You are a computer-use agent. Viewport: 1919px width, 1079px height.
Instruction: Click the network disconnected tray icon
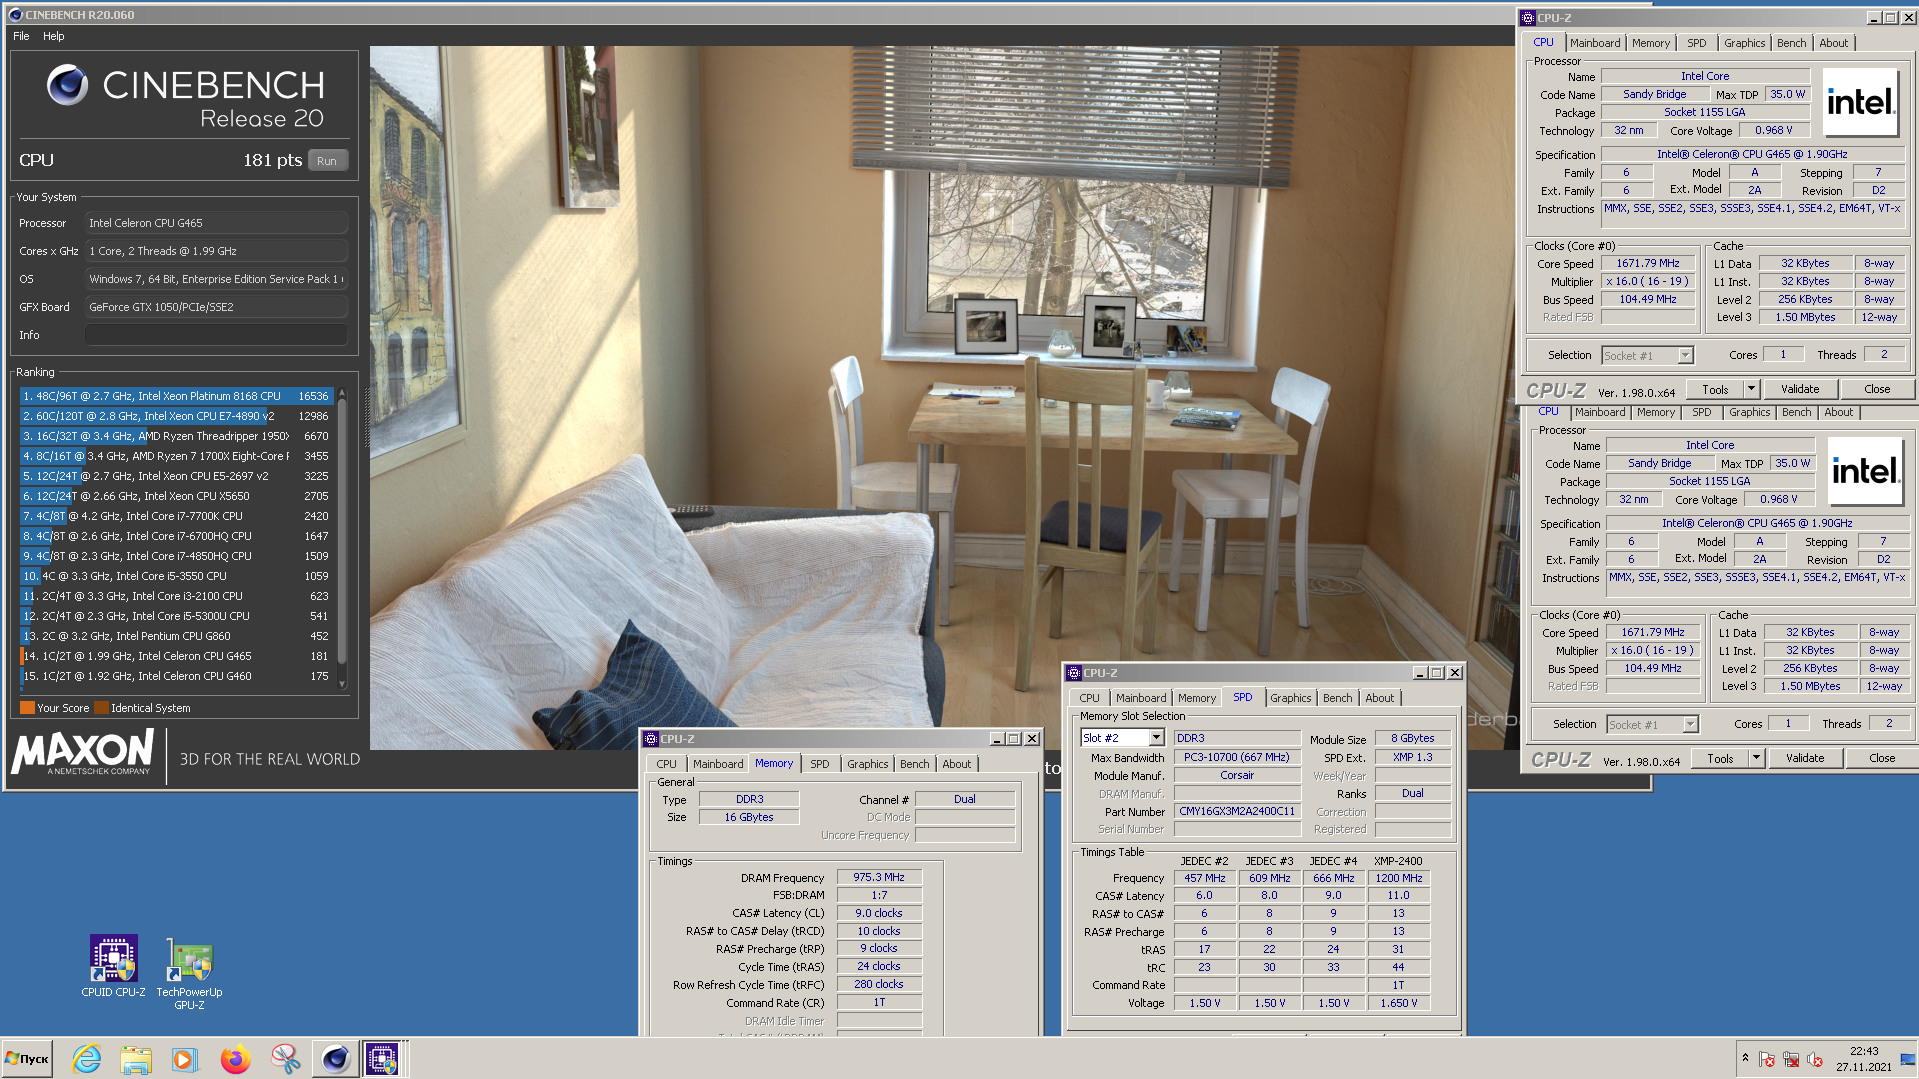(1791, 1059)
